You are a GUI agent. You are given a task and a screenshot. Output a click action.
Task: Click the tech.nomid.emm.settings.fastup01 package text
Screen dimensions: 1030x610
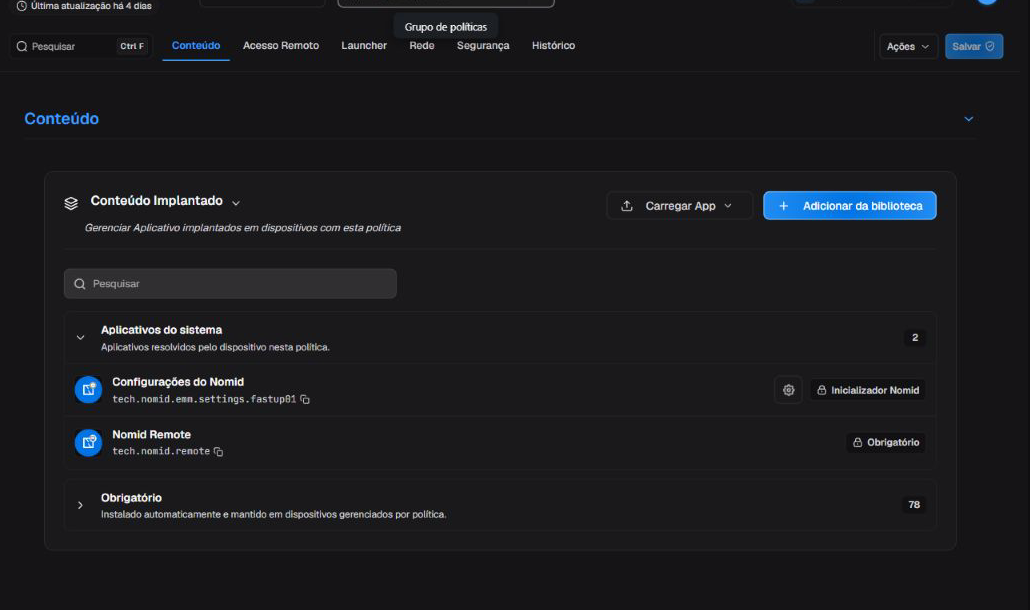(204, 399)
